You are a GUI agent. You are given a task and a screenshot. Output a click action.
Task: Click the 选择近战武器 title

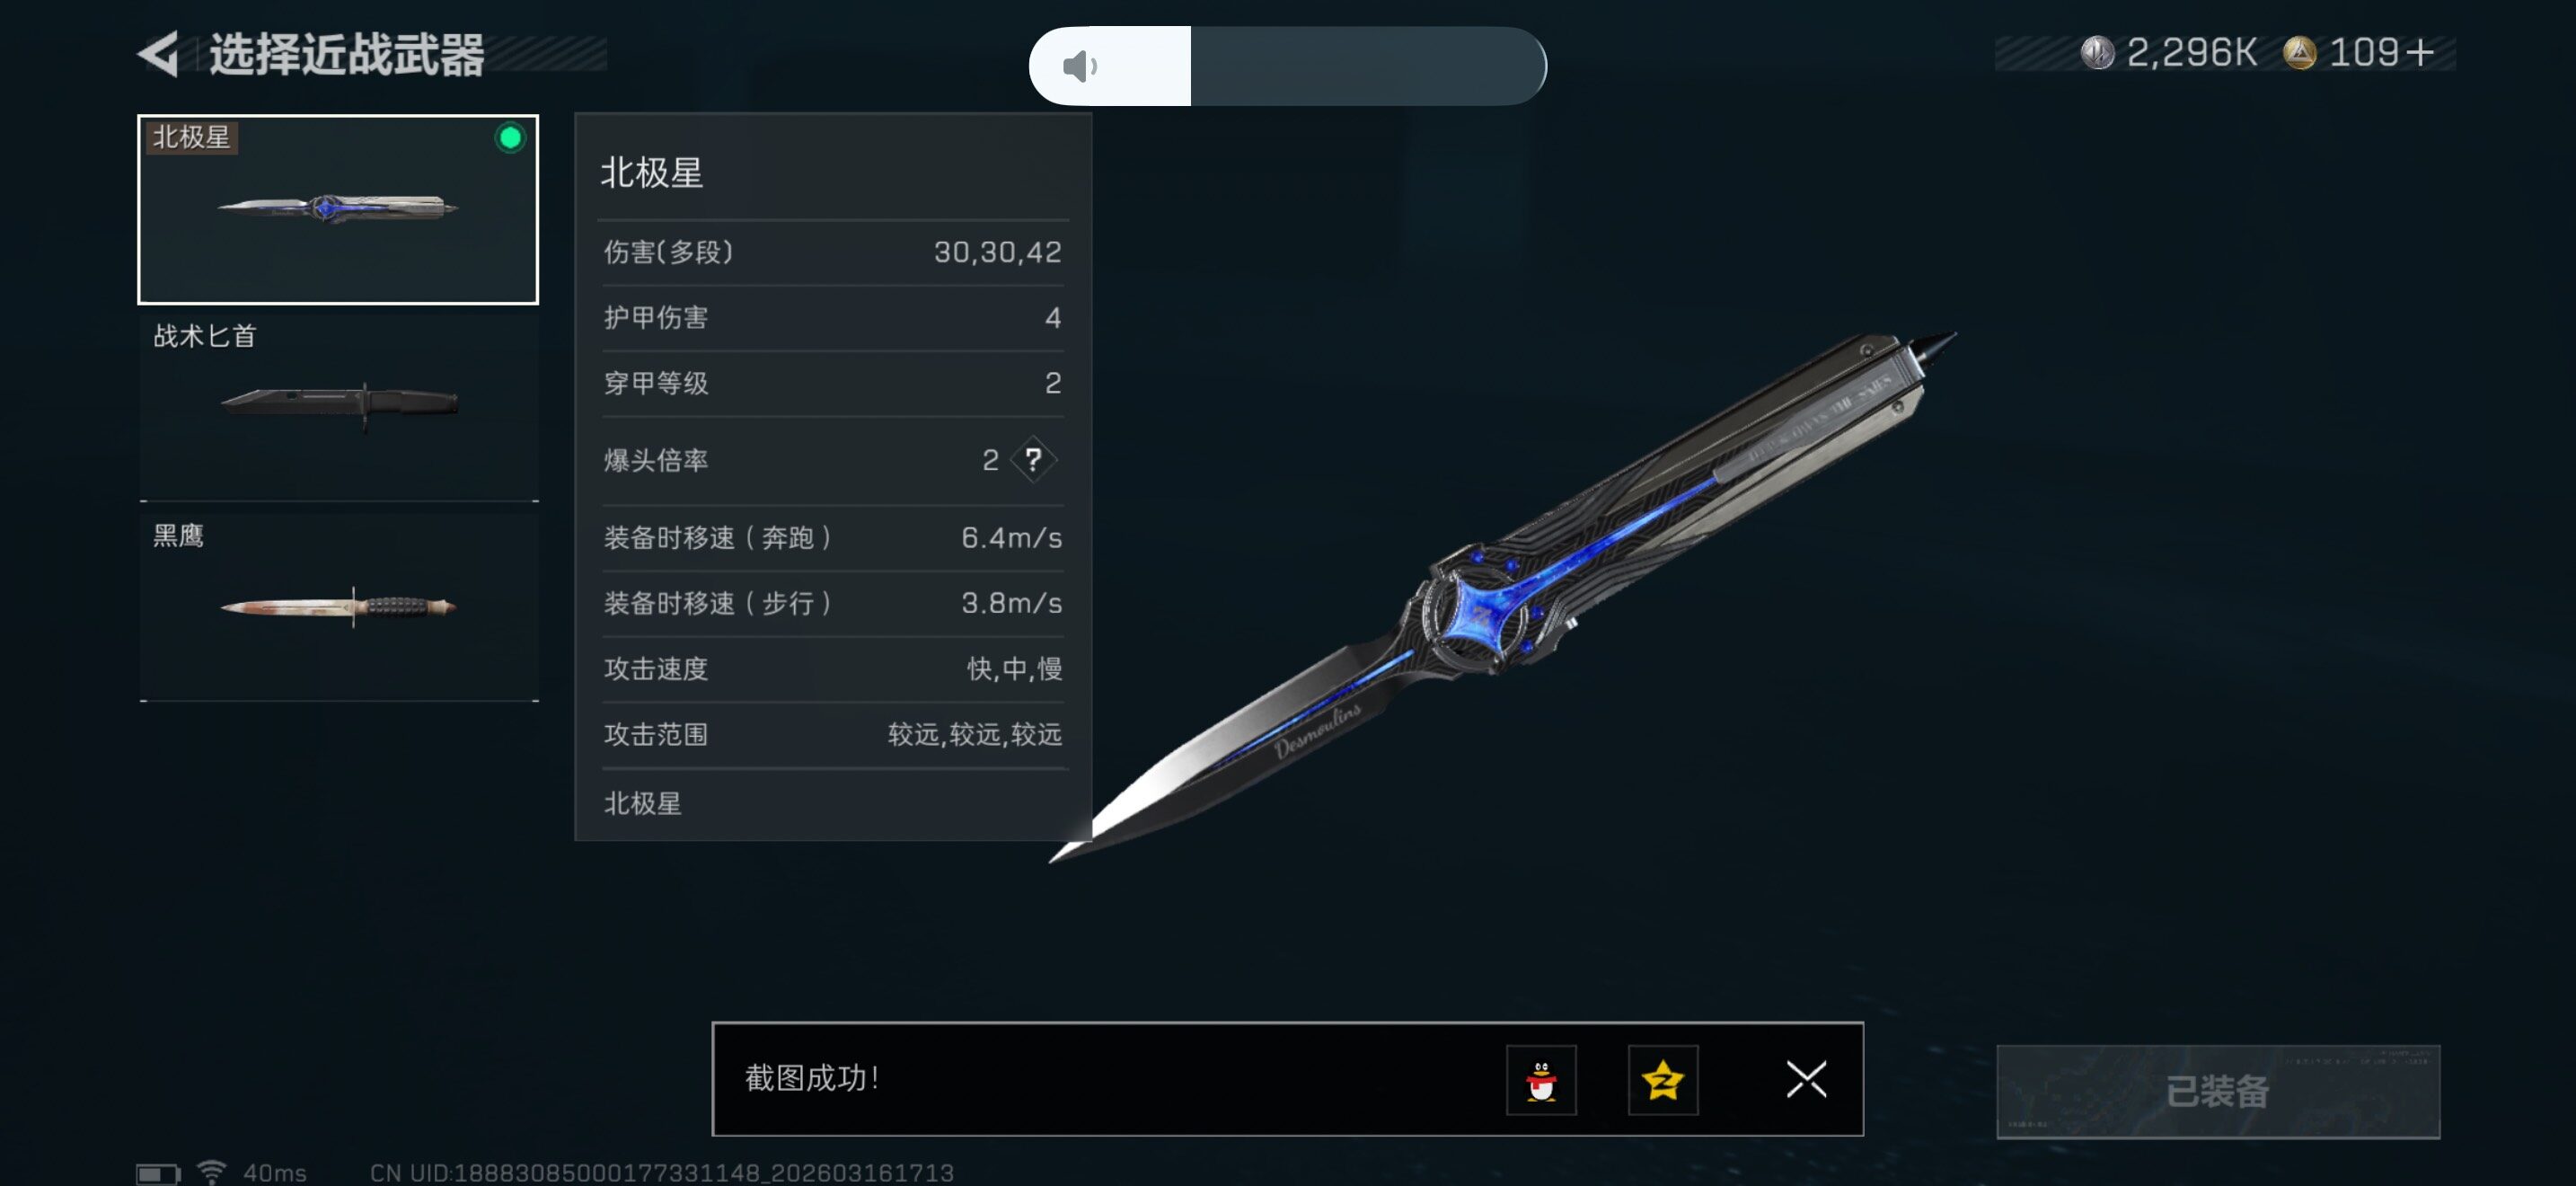point(346,55)
